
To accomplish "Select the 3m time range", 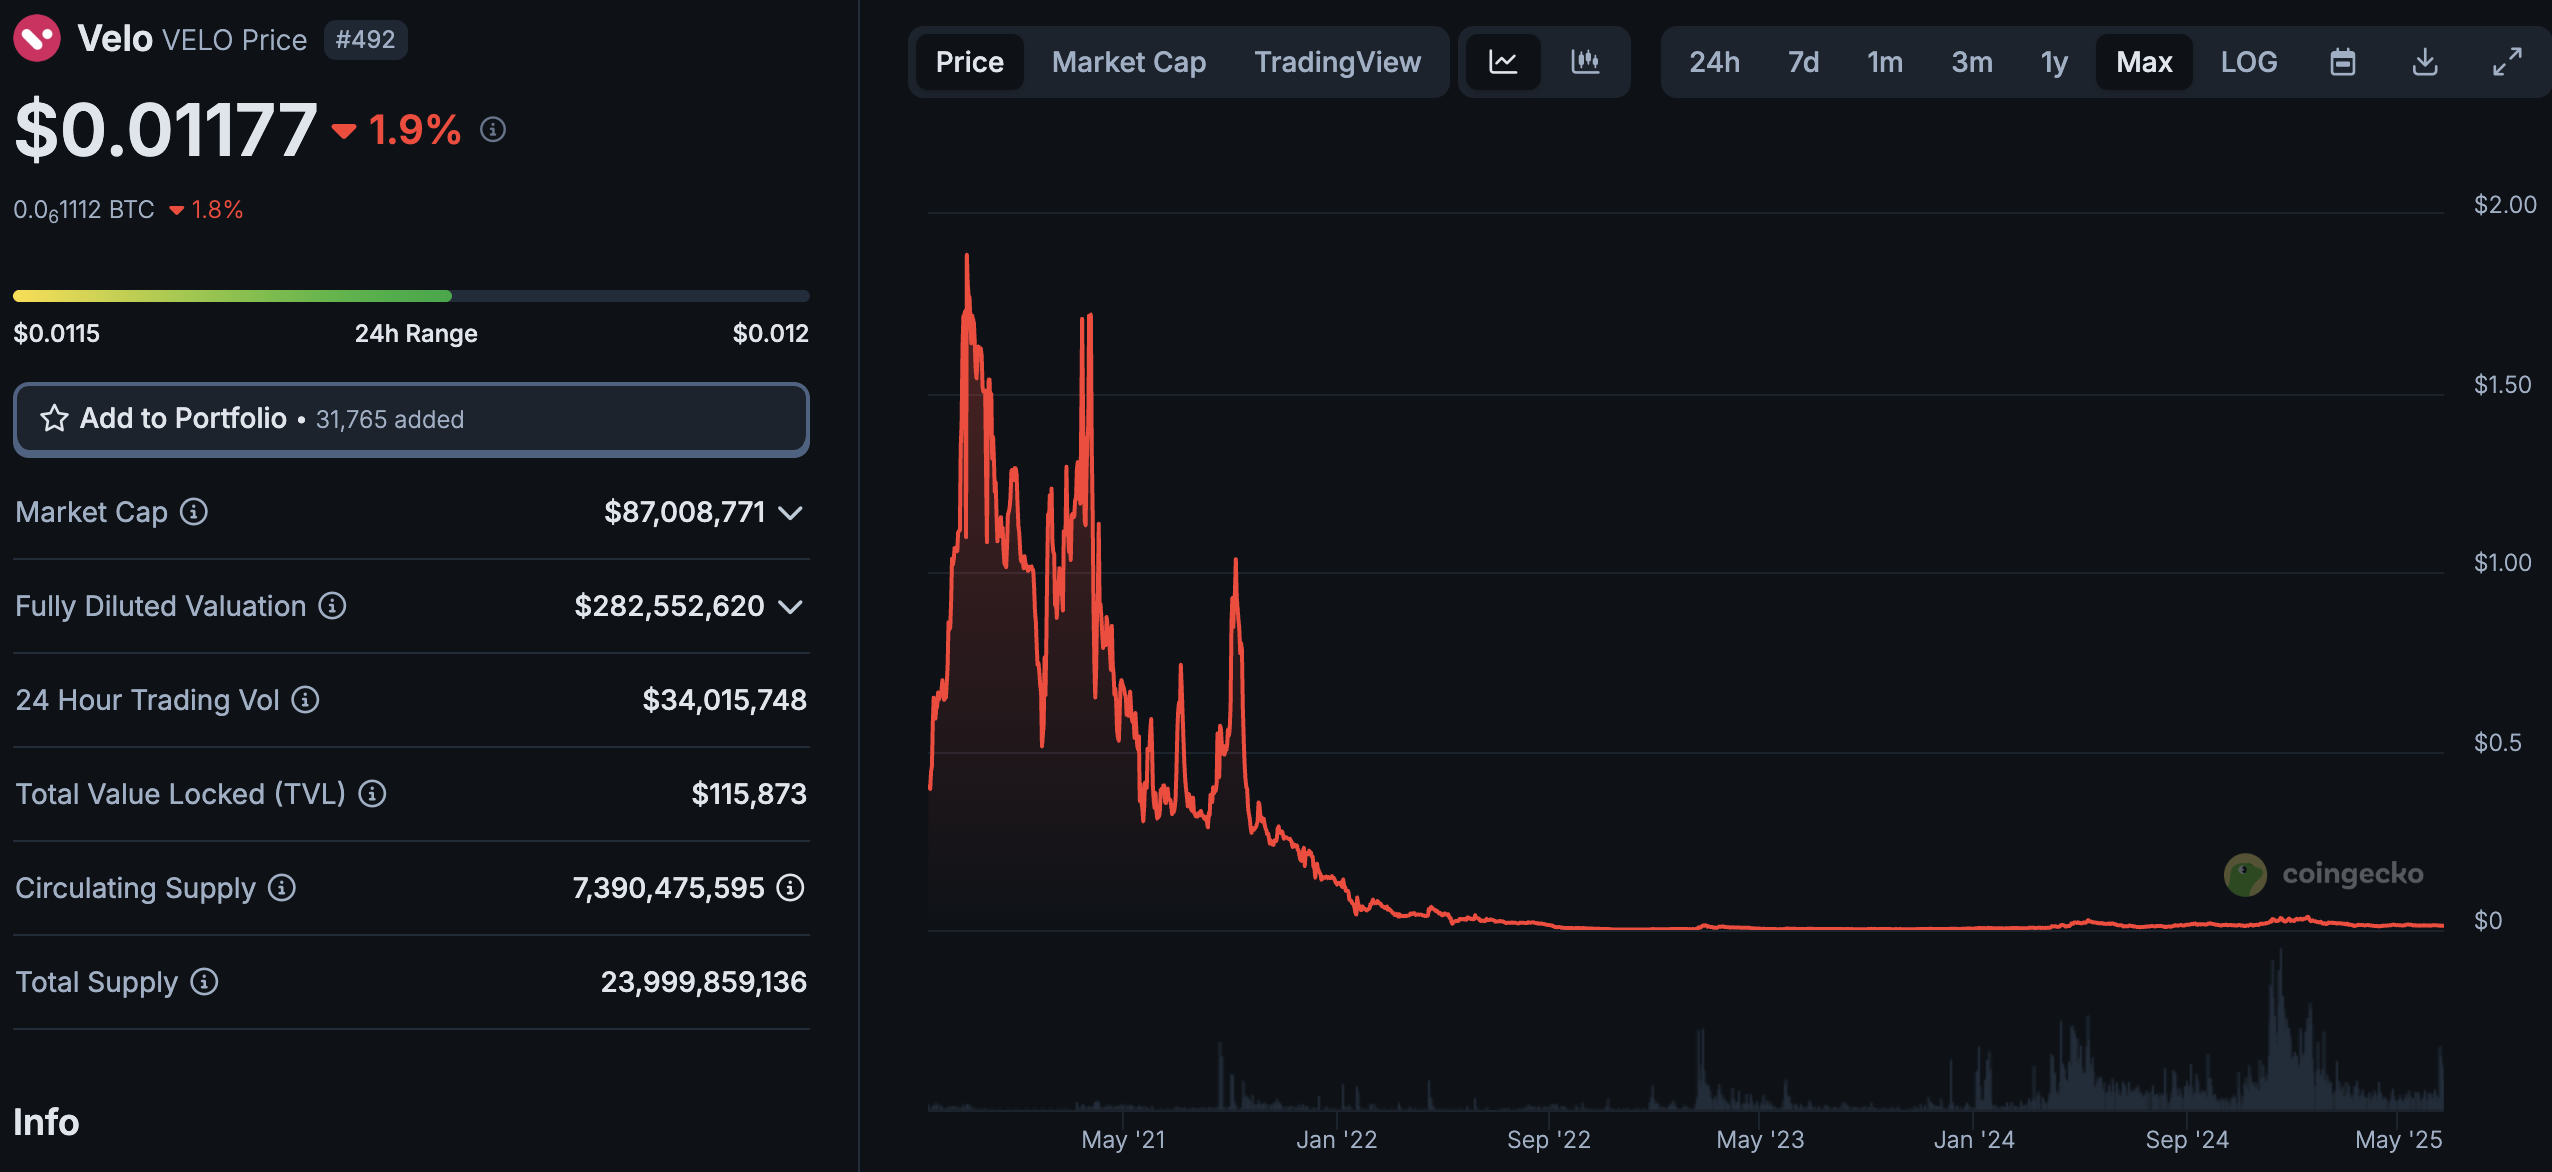I will point(1972,62).
